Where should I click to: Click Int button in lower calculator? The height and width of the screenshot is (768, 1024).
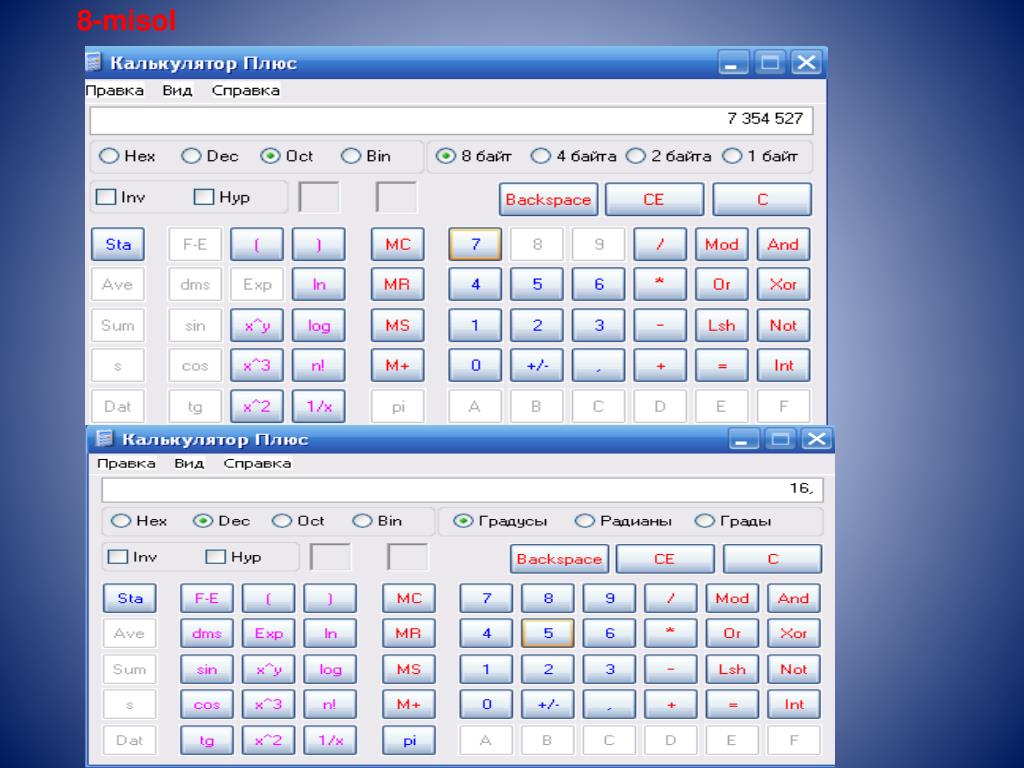794,705
